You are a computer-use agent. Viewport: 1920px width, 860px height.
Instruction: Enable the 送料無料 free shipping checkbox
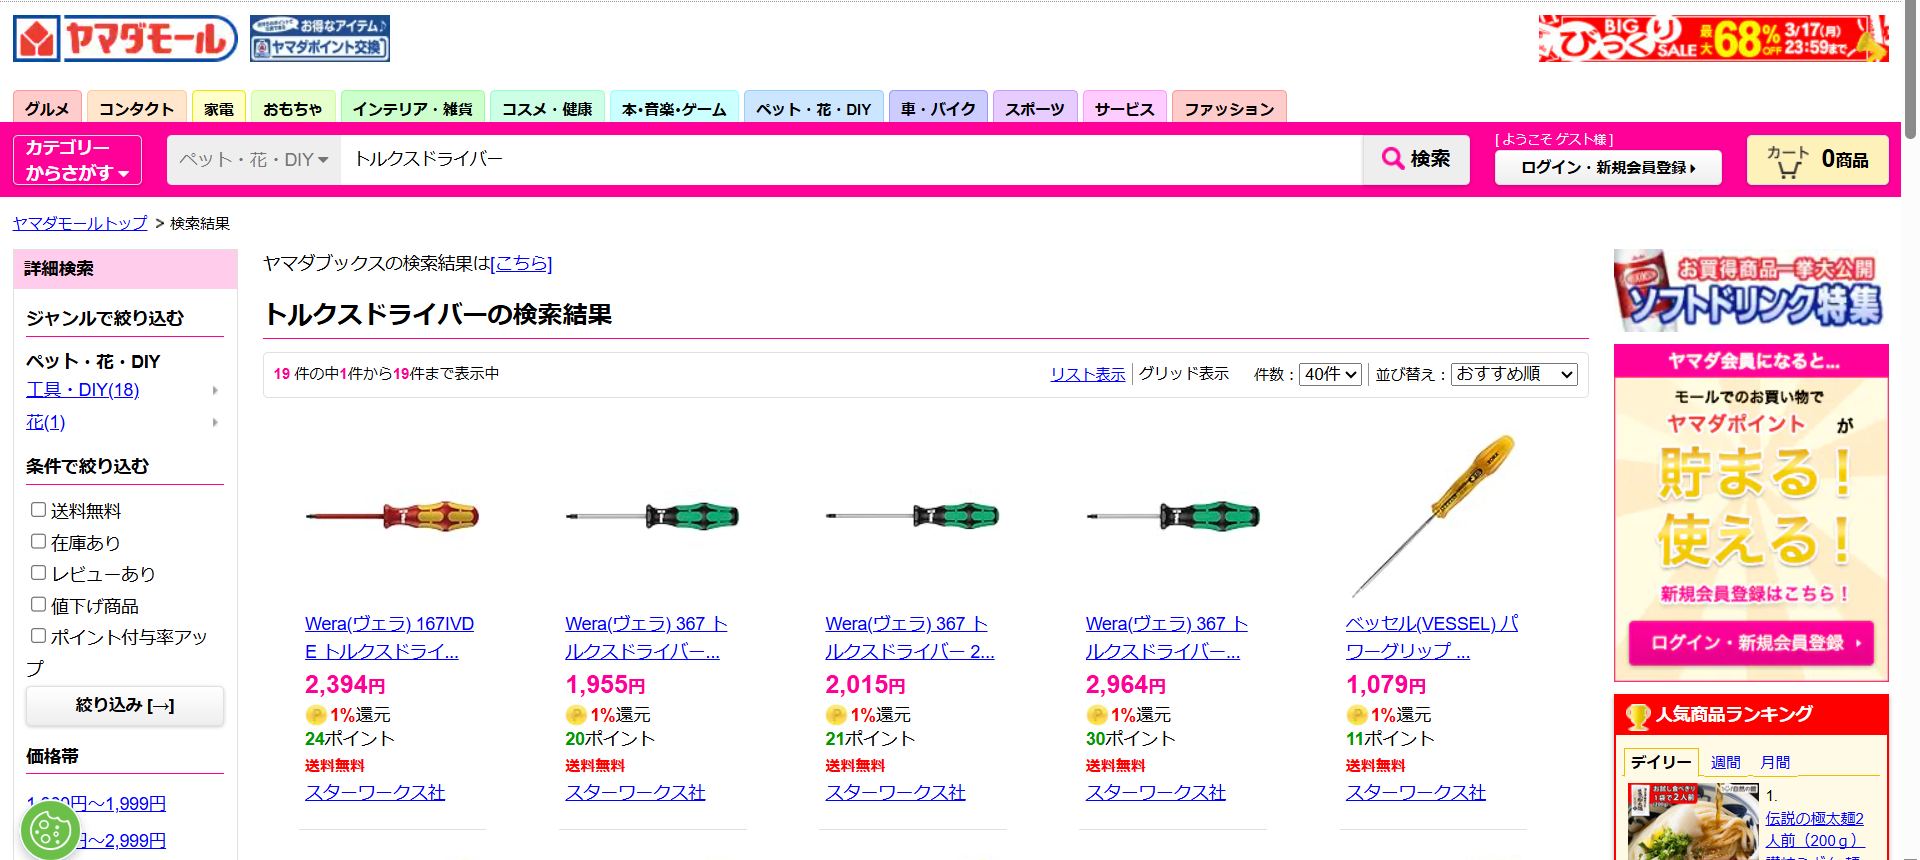pos(38,510)
